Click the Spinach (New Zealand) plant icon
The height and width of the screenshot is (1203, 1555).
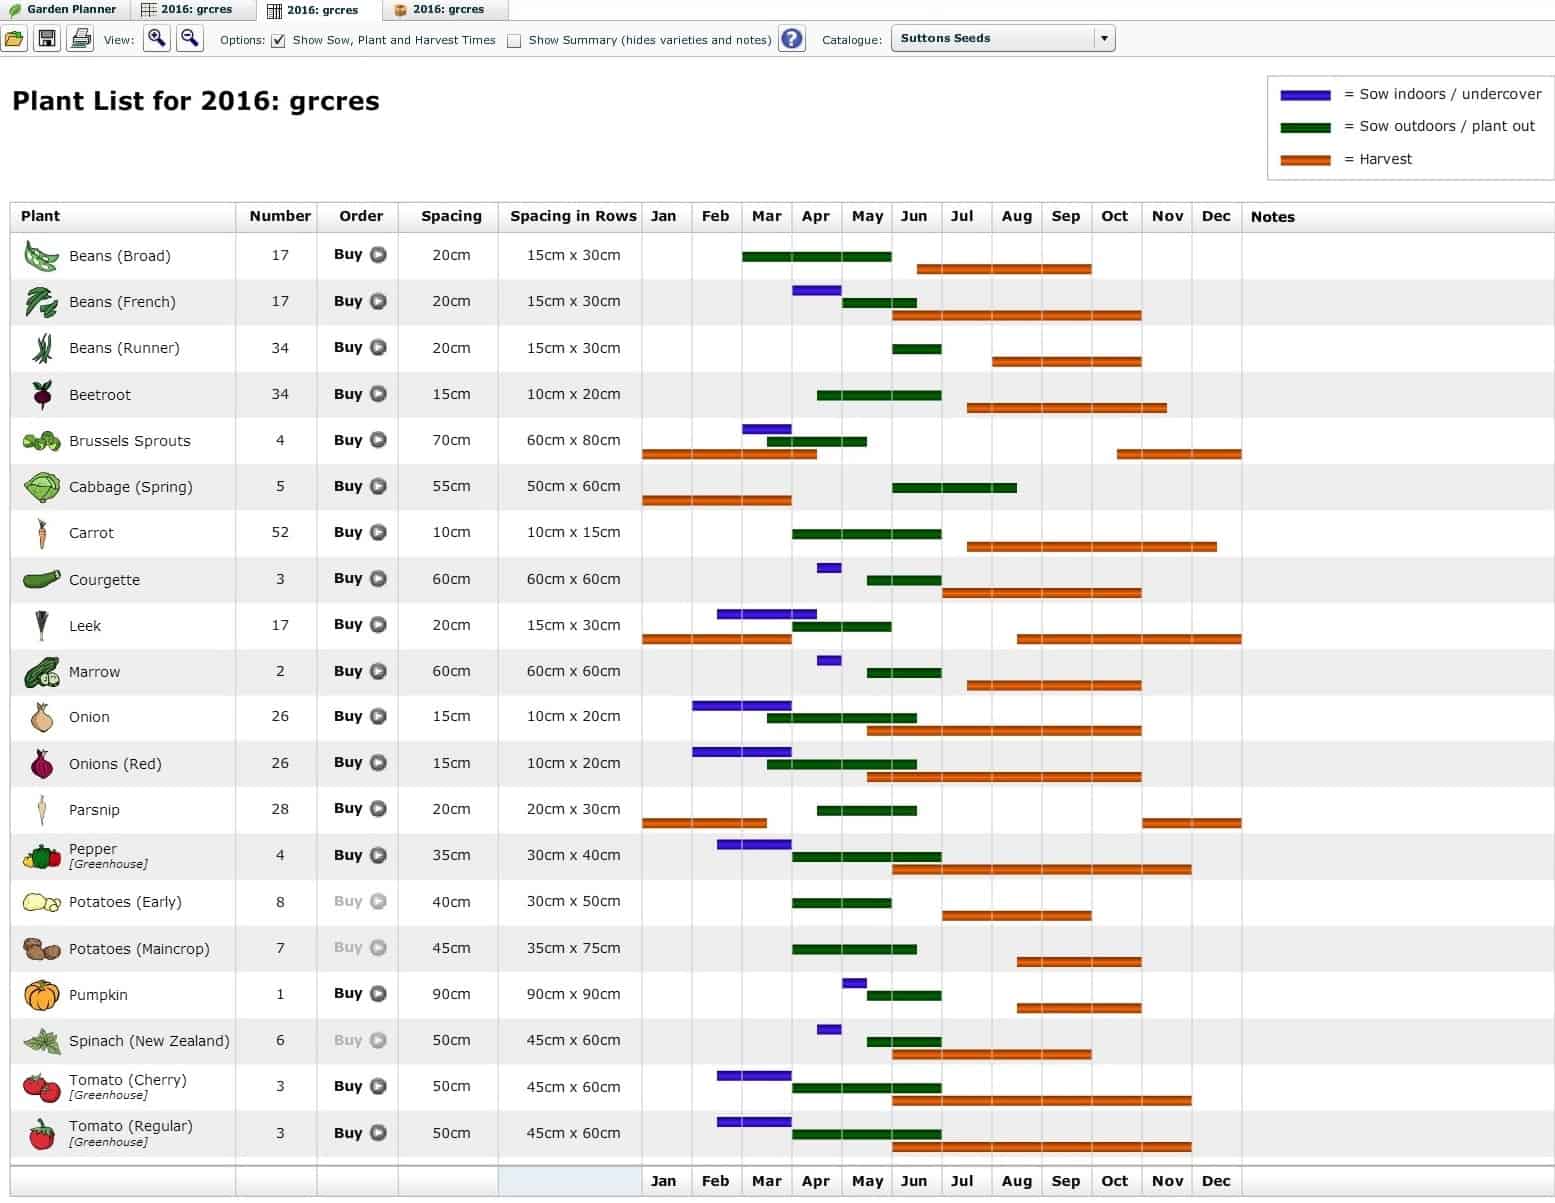(42, 1041)
